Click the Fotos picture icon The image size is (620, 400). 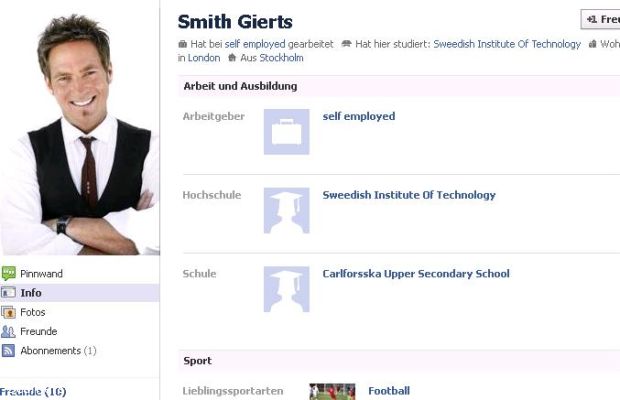(8, 312)
